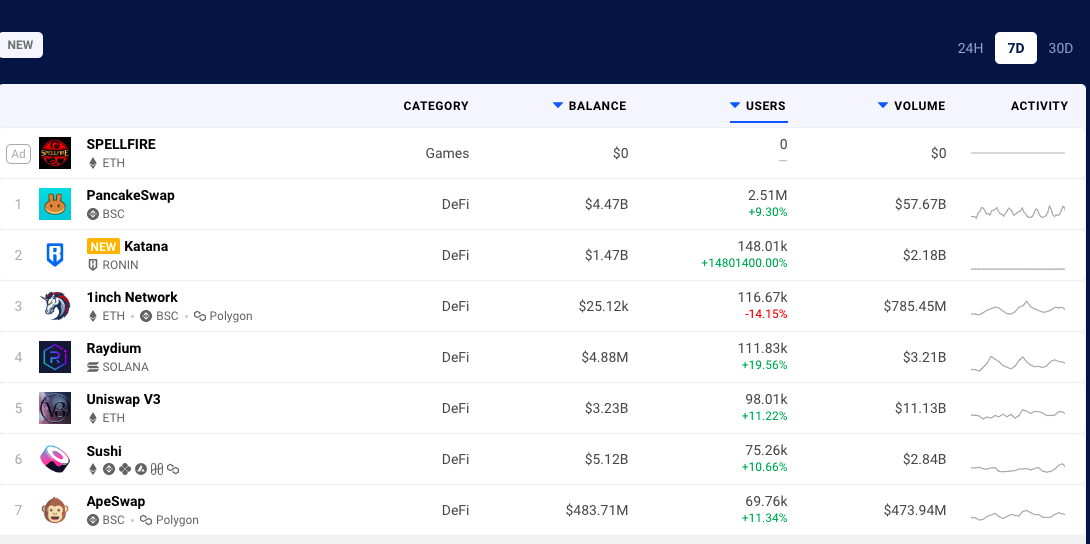Click the ETH chain icon under 1inch Network

point(92,316)
